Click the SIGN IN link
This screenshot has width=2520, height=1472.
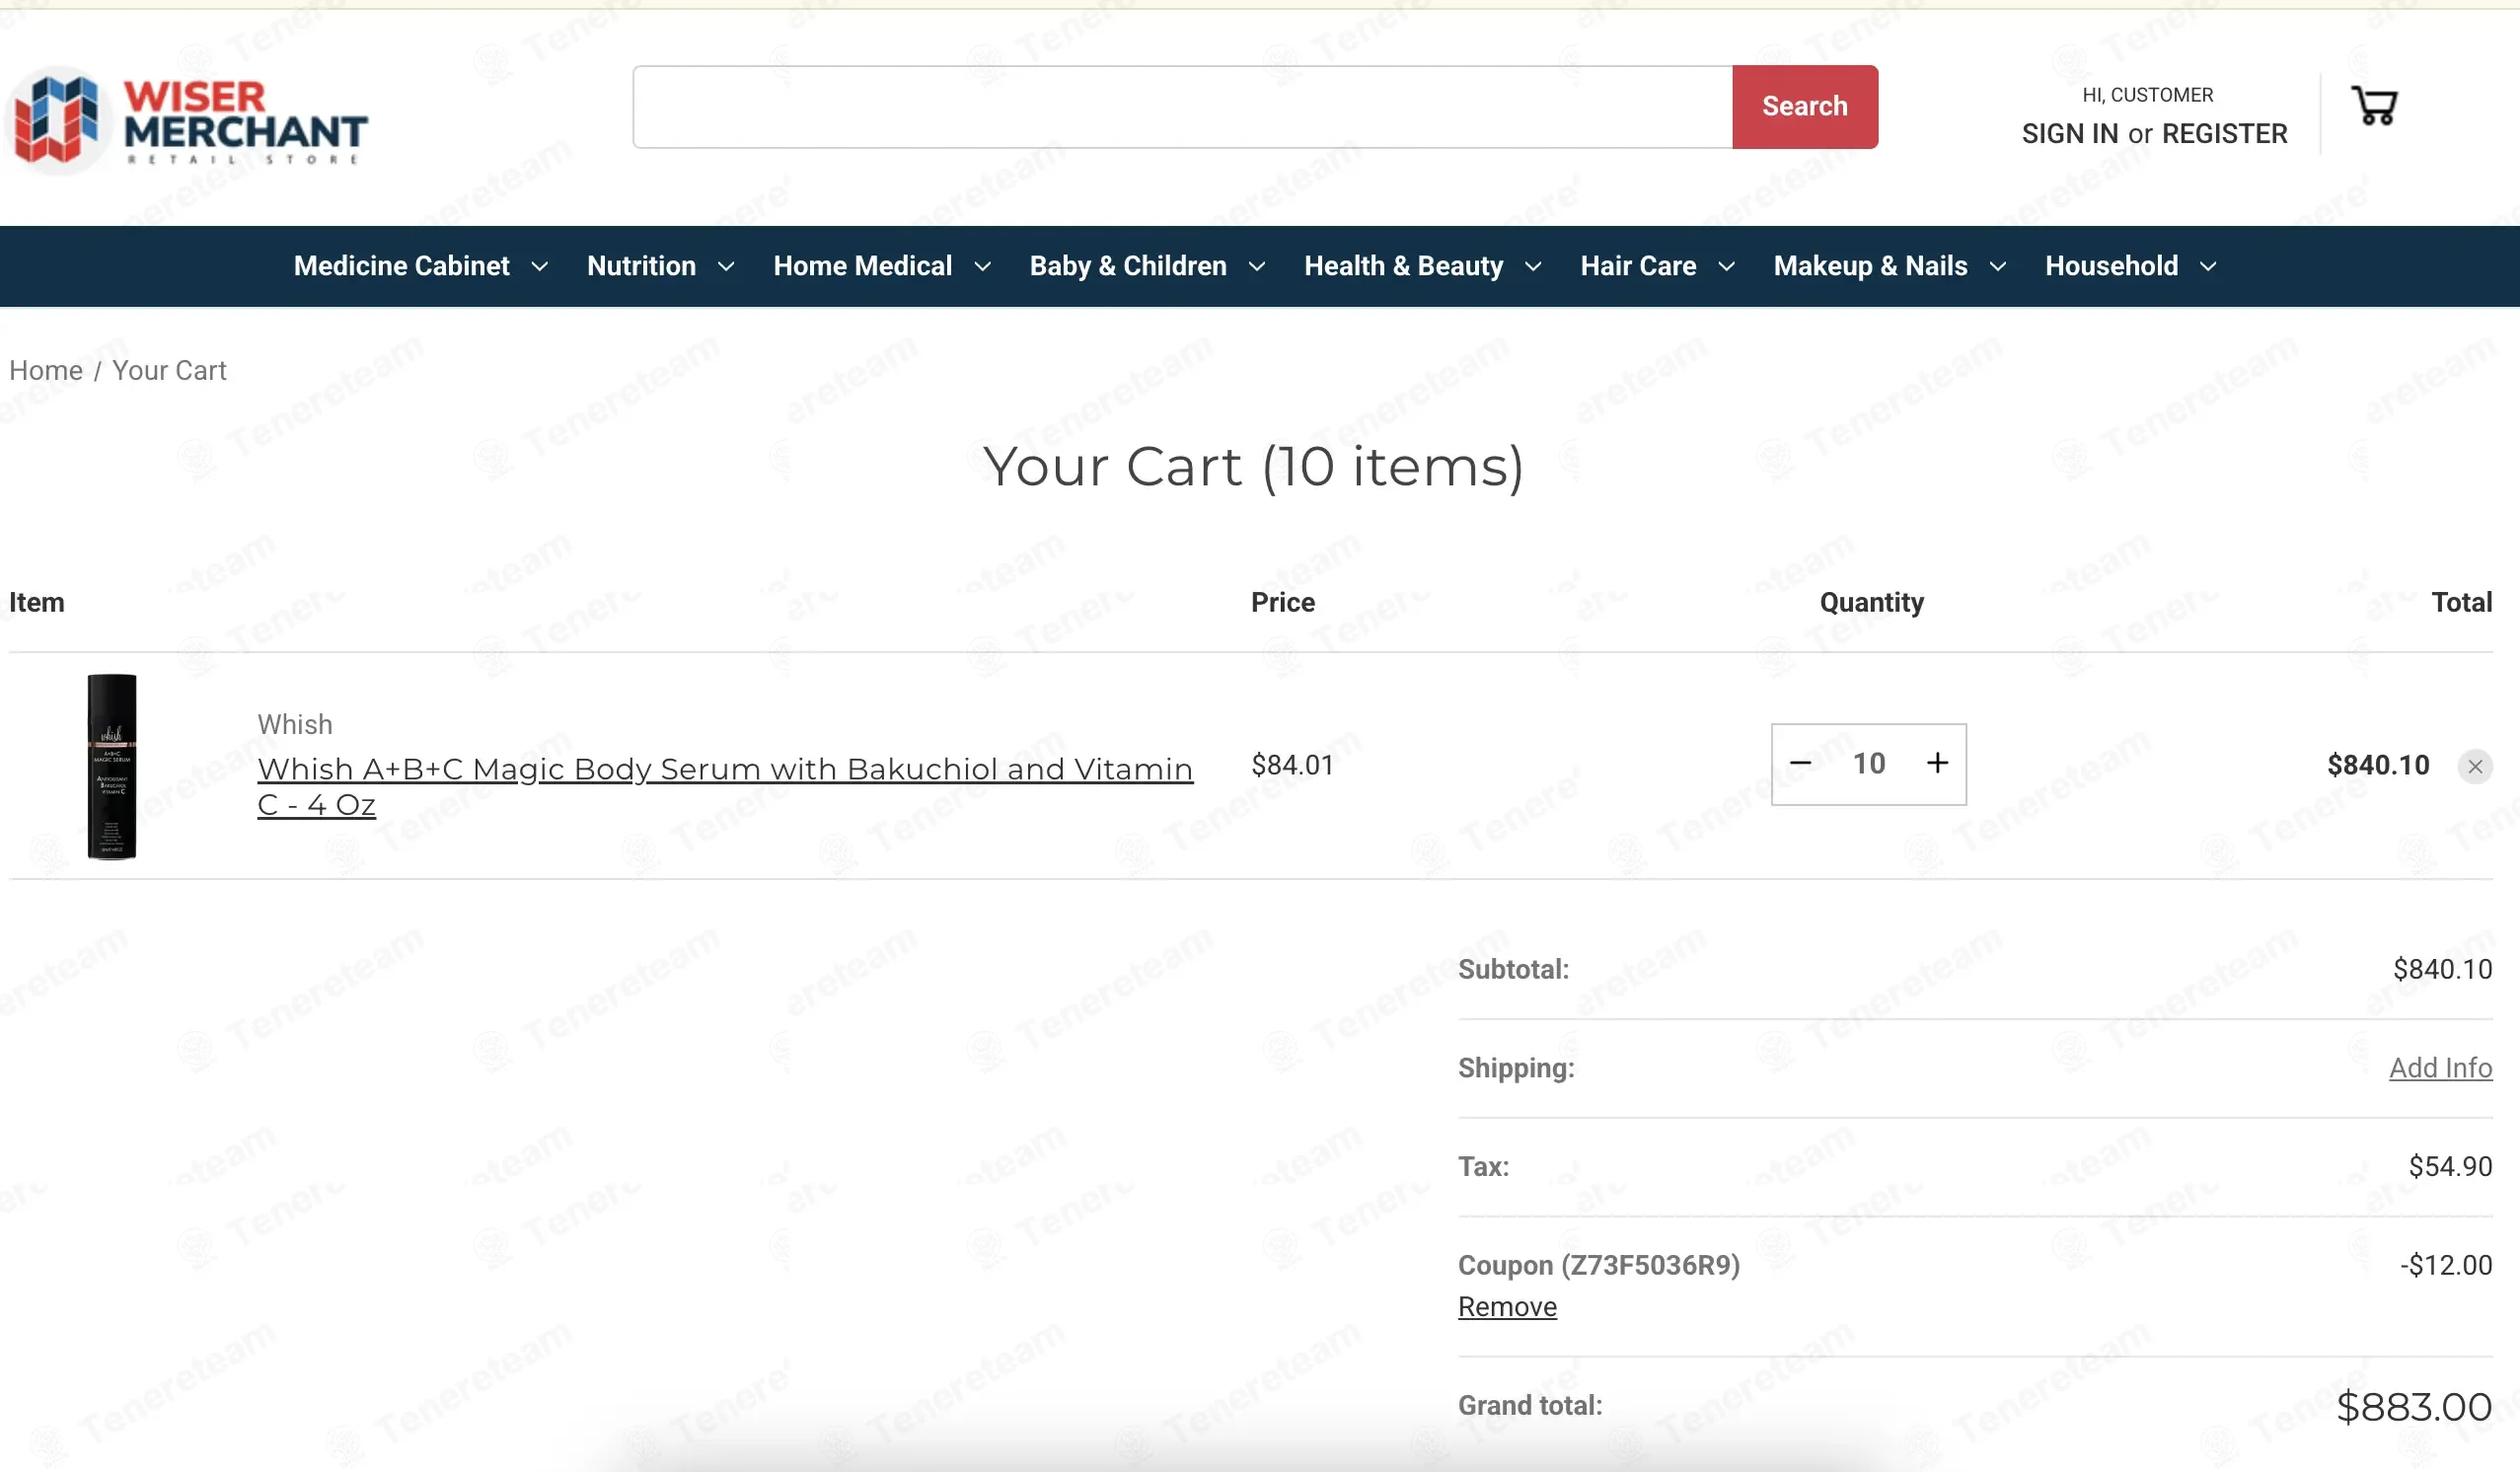pos(2069,133)
